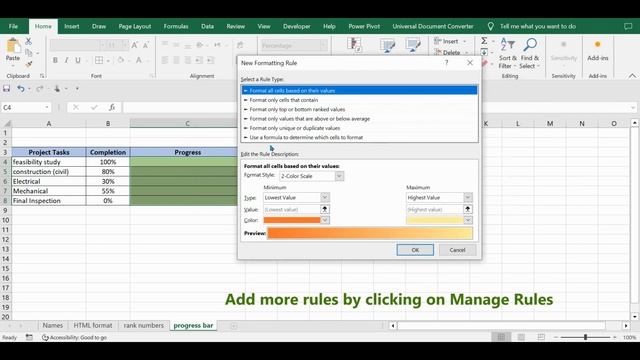Click Cancel in New Formatting Rule dialog

point(457,250)
